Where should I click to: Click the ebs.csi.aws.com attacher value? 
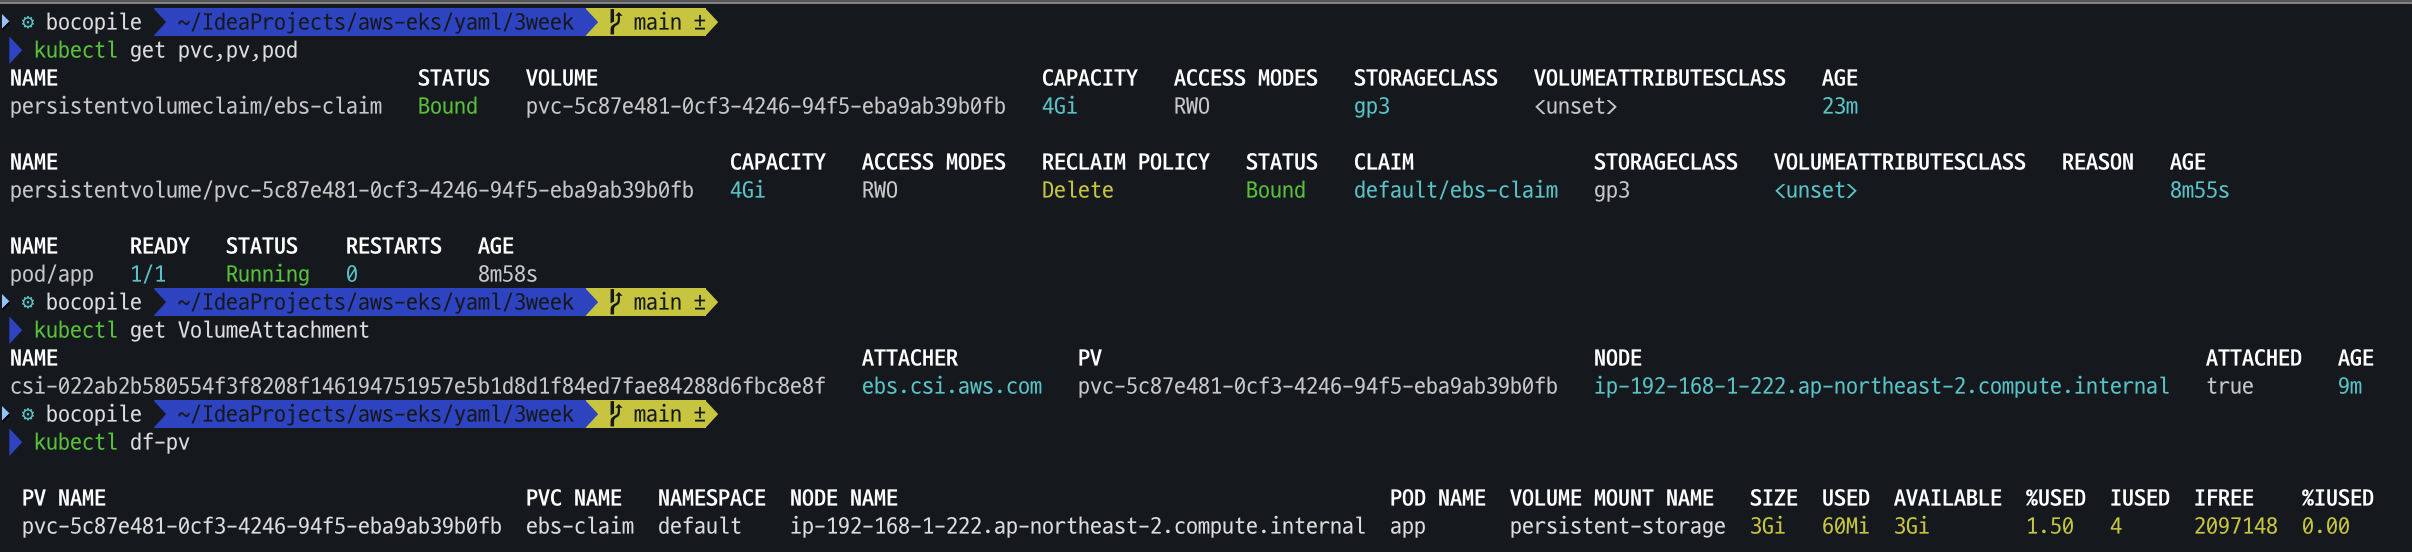[x=951, y=386]
